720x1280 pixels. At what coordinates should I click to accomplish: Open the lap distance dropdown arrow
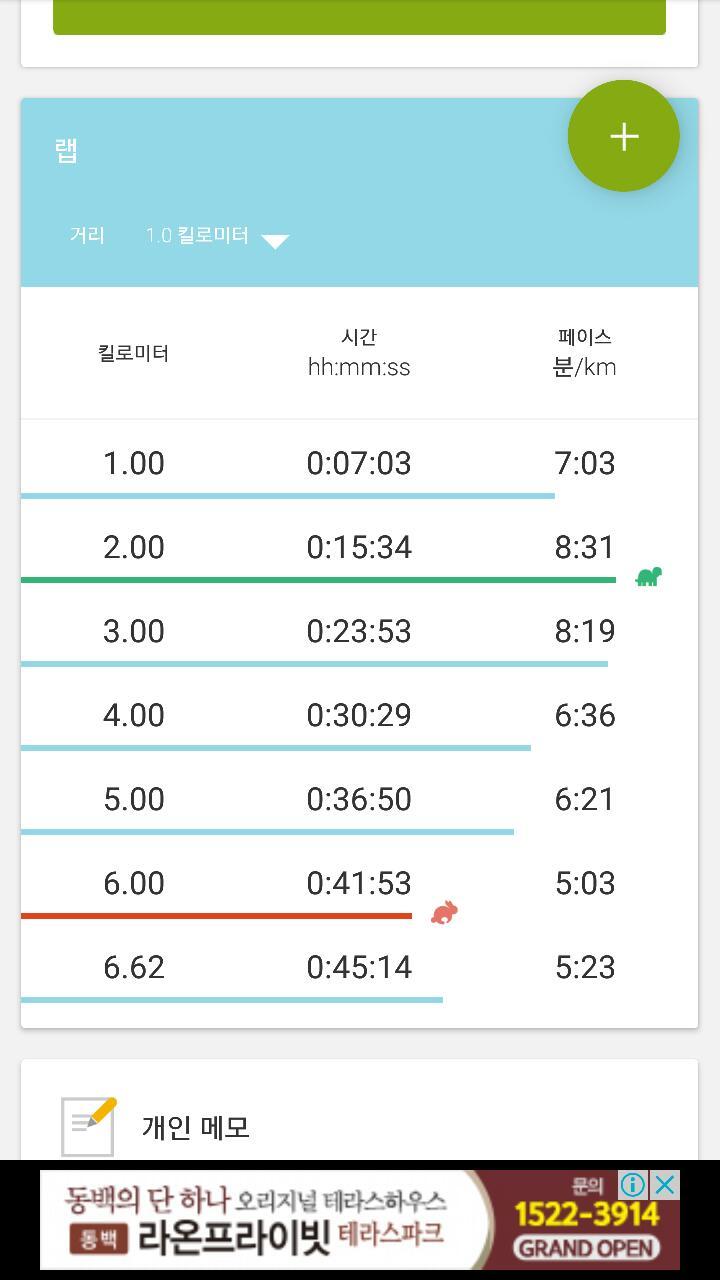click(x=275, y=240)
